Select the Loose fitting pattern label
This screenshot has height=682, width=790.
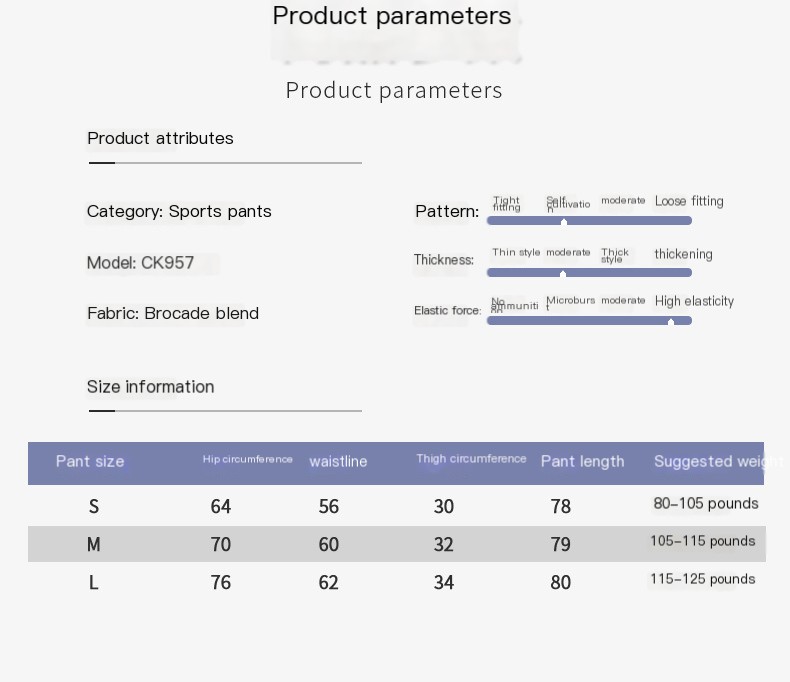(x=689, y=201)
